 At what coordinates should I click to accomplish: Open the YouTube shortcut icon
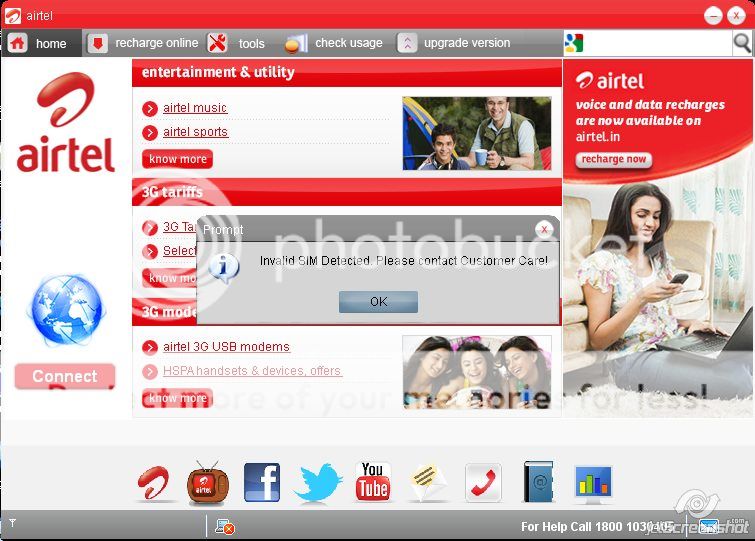tap(373, 482)
